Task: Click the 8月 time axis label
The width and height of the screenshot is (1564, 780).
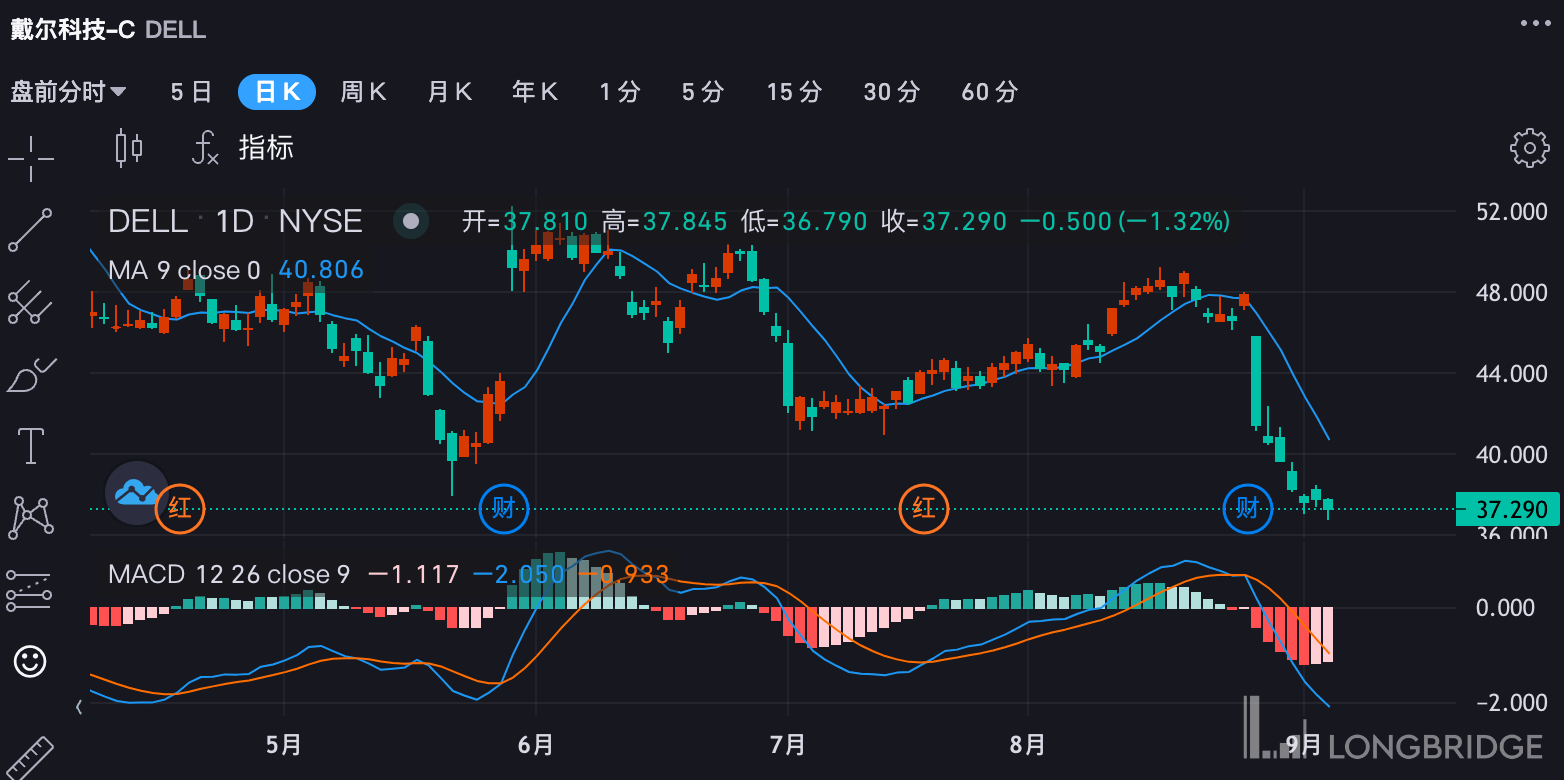Action: coord(1028,745)
